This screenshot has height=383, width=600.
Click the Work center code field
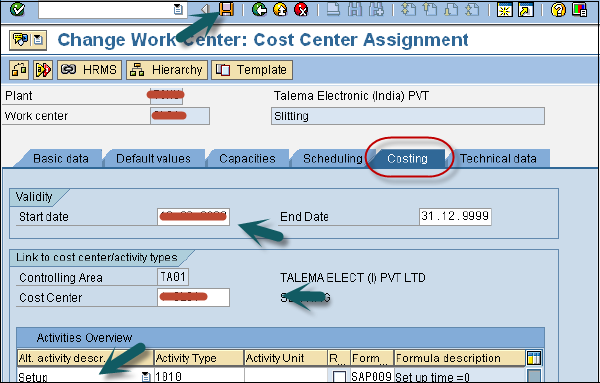pyautogui.click(x=180, y=116)
